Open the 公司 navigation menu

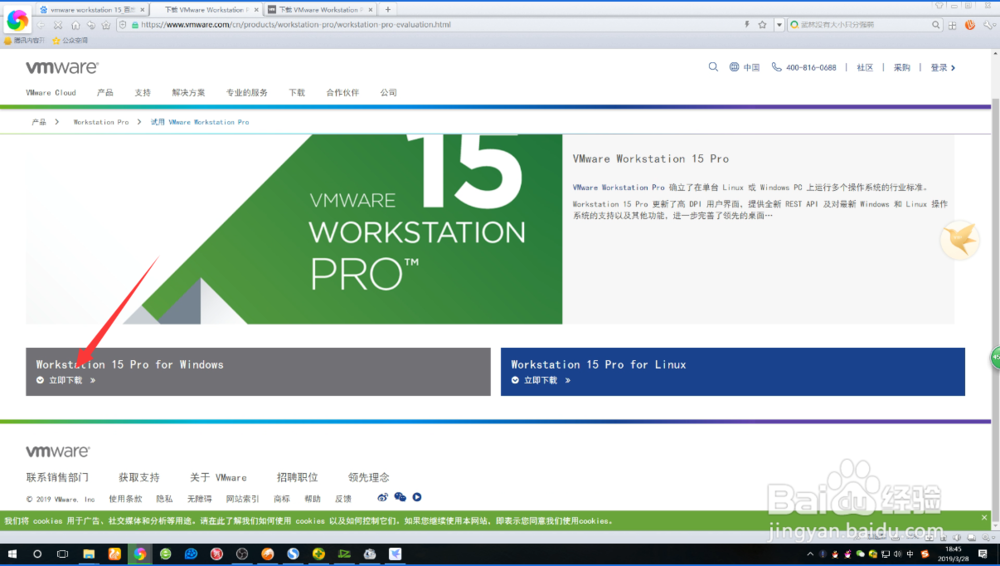388,93
